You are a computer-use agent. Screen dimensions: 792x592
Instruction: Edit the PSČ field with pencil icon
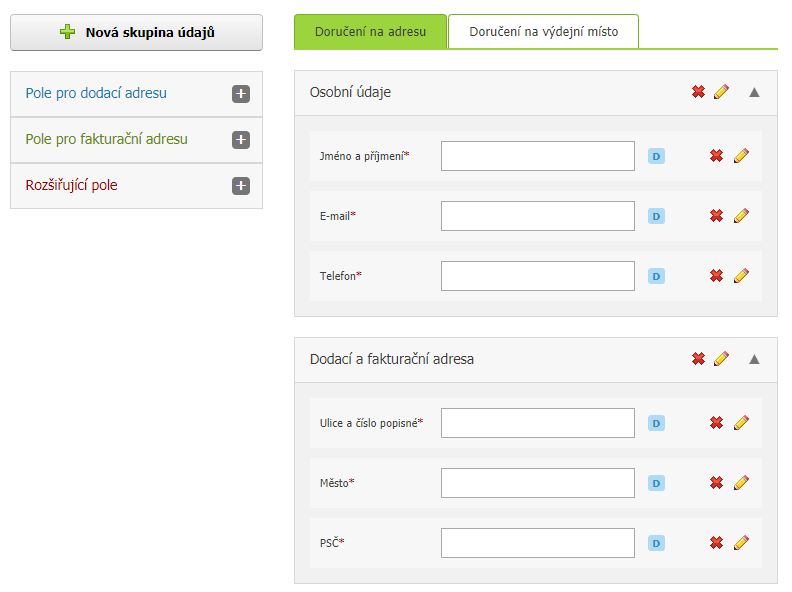click(741, 543)
